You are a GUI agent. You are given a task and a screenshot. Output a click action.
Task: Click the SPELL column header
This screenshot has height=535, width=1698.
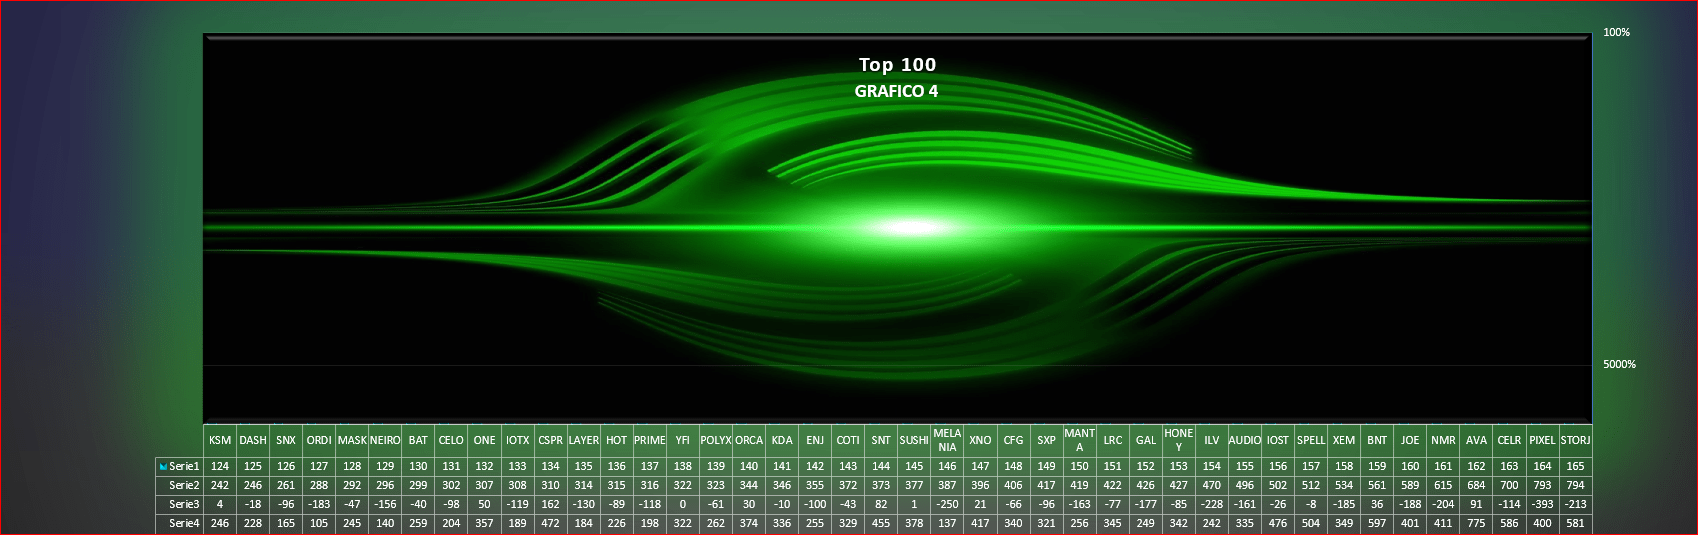(1311, 440)
